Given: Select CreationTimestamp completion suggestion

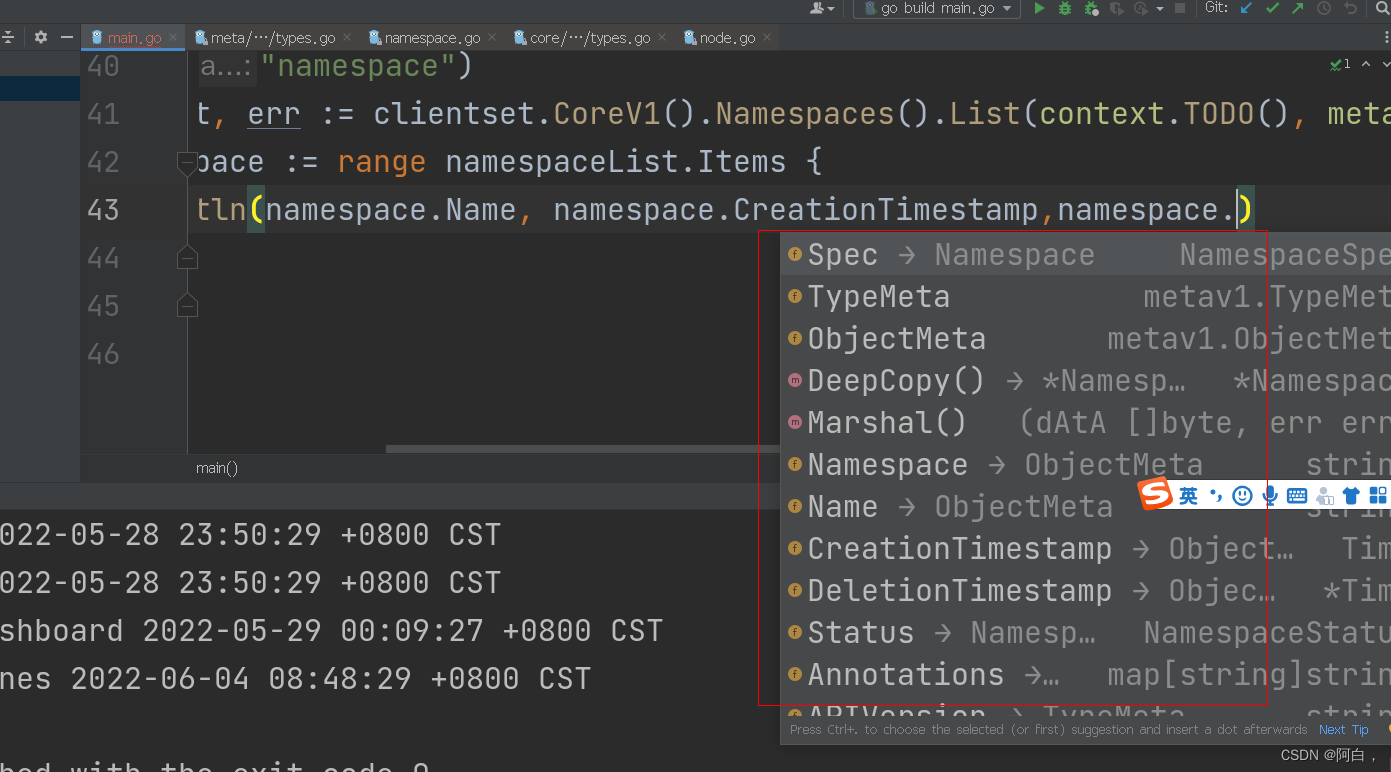Looking at the screenshot, I should 1086,549.
